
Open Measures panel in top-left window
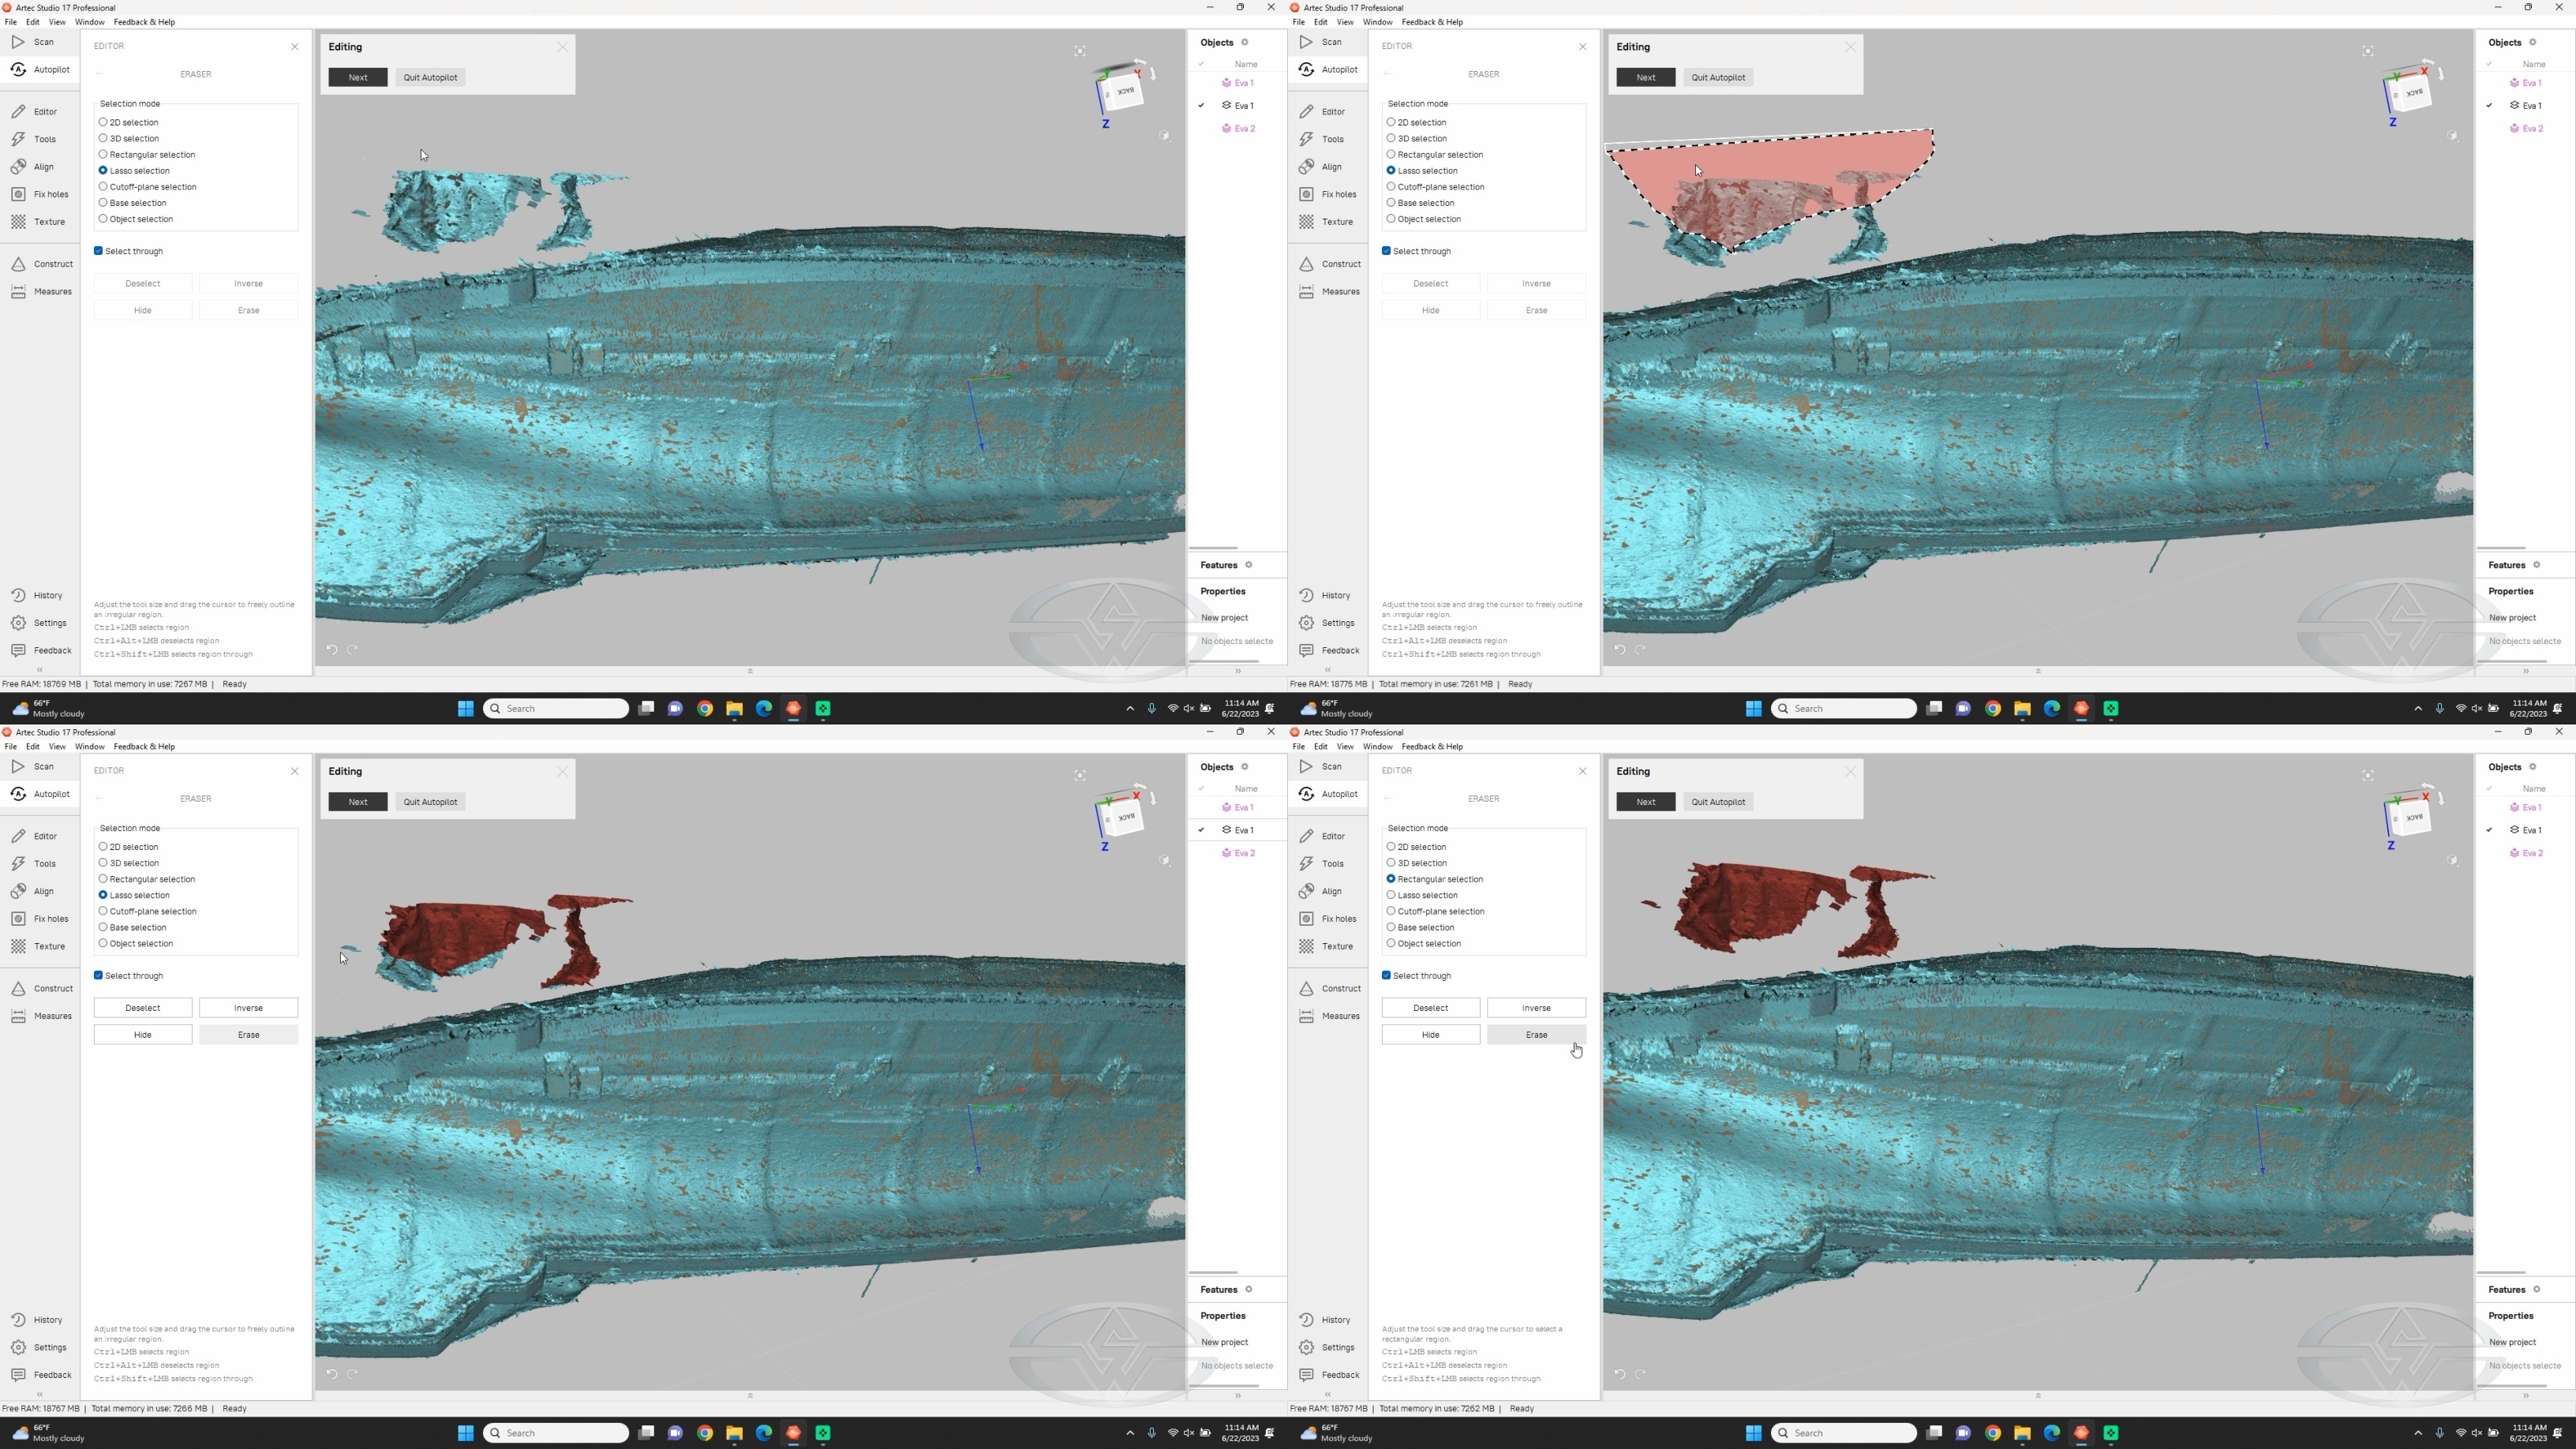point(41,291)
